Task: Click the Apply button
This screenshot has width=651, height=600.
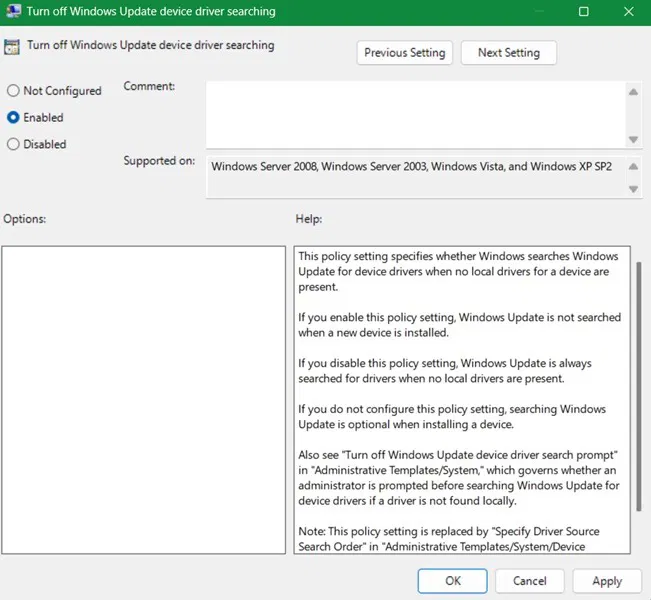Action: click(607, 580)
